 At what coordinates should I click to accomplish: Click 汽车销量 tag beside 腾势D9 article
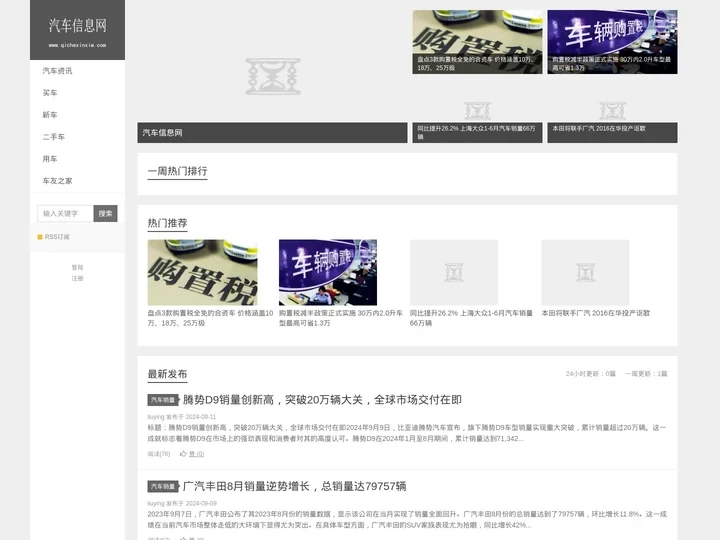[x=163, y=400]
